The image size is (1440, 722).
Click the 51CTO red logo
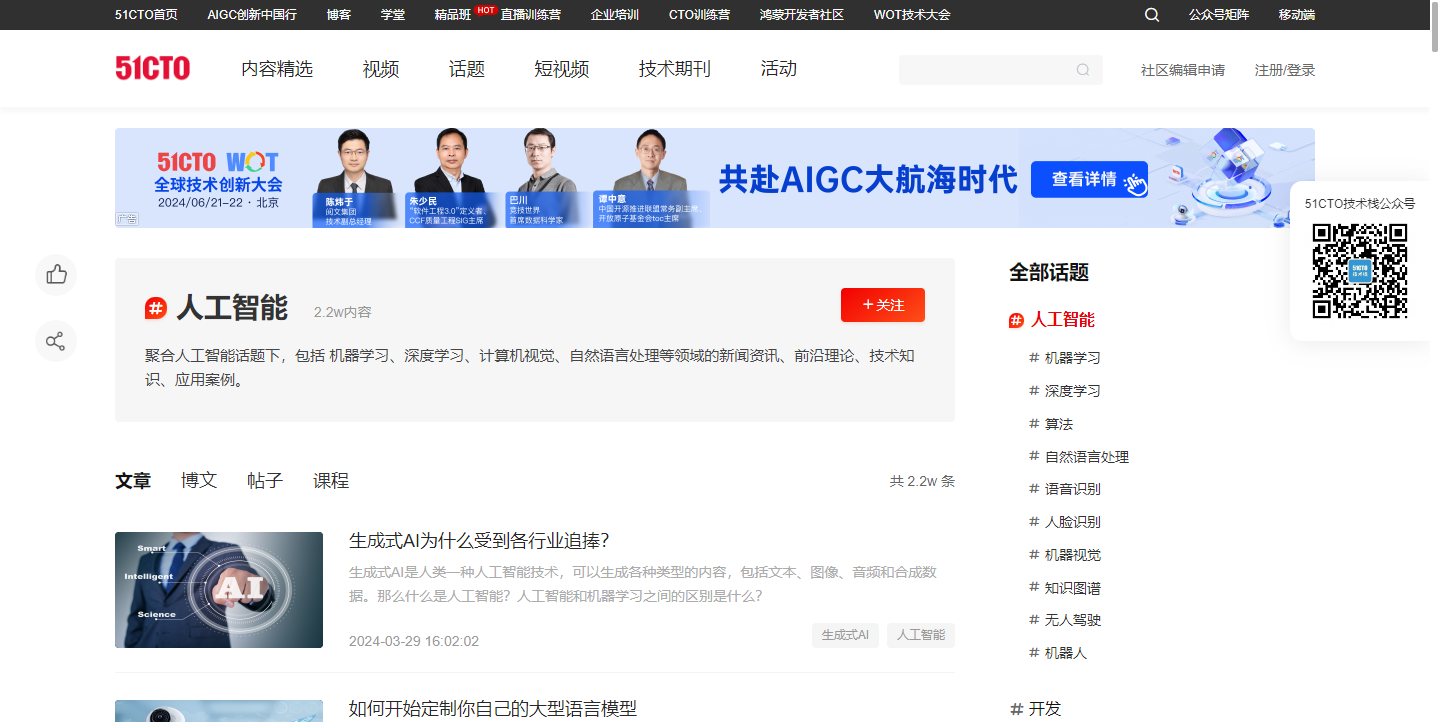coord(152,69)
